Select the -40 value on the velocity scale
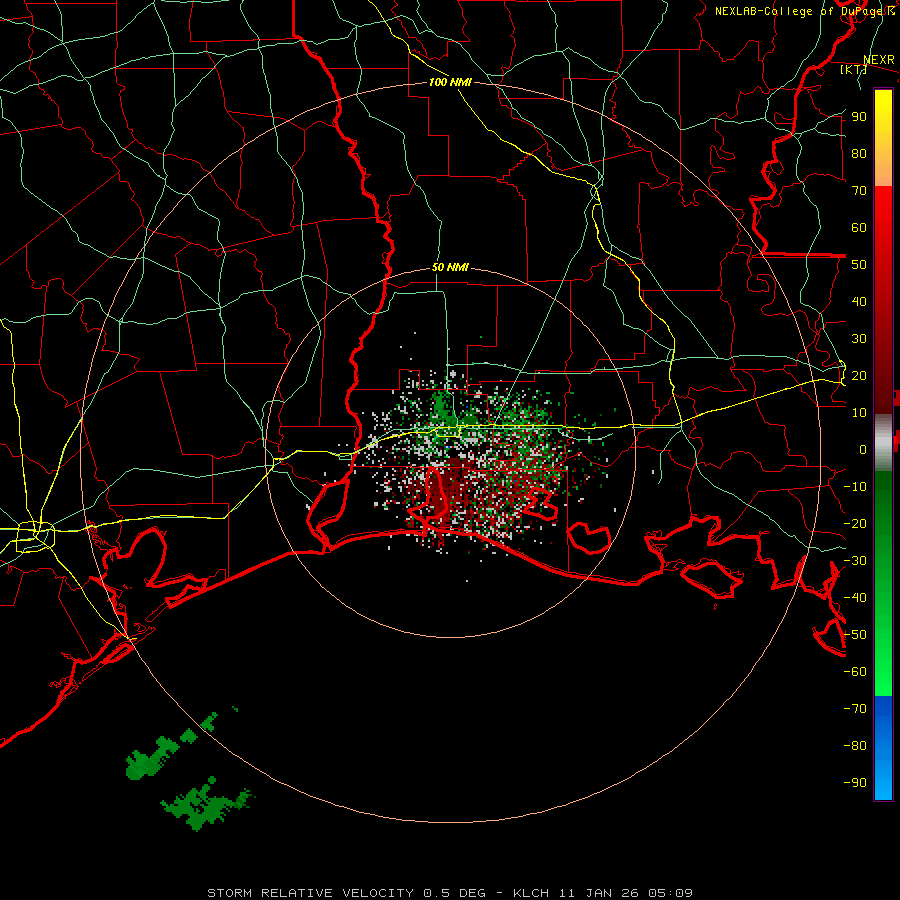This screenshot has height=900, width=900. tap(855, 598)
